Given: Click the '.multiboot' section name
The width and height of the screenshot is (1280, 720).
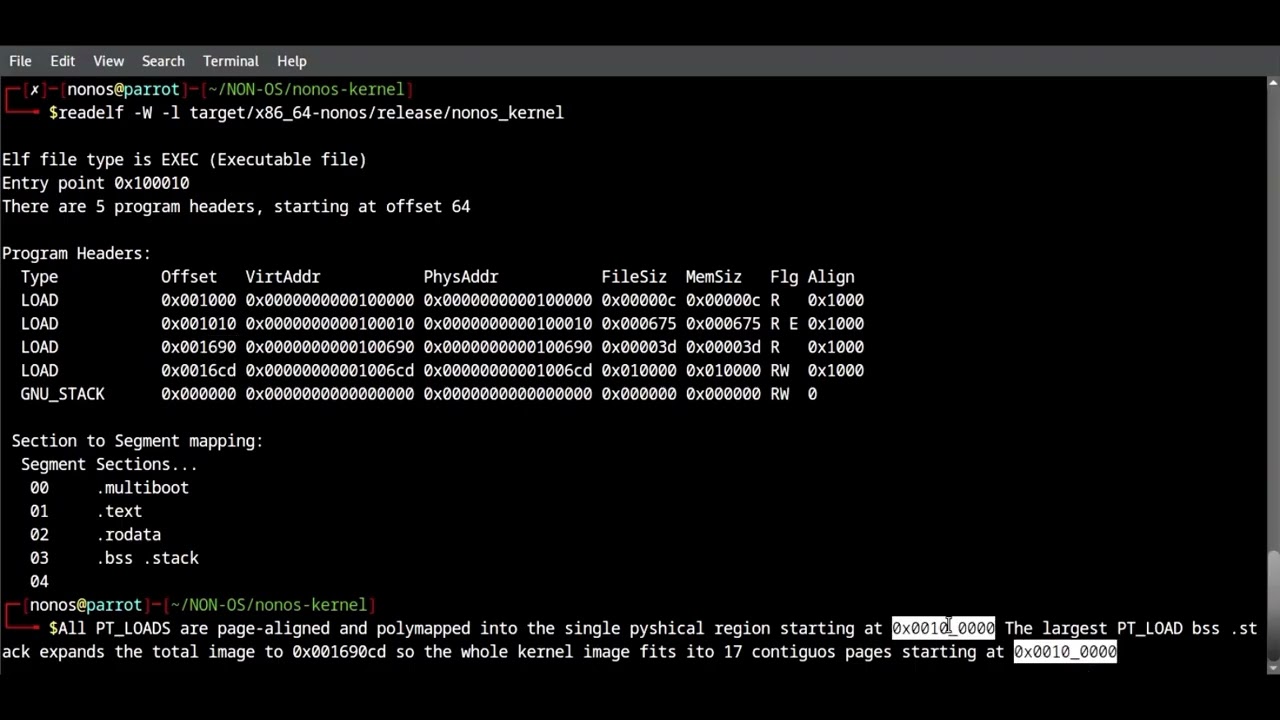Looking at the screenshot, I should 142,488.
